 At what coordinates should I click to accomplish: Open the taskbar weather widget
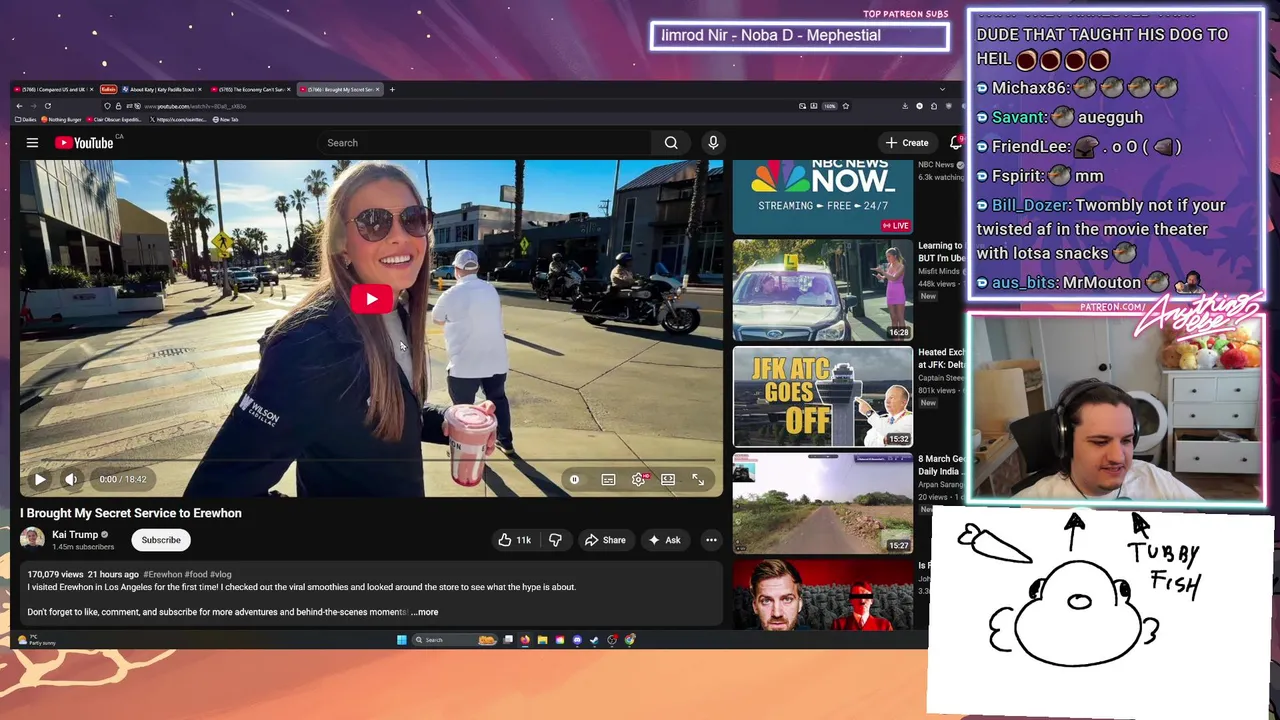tap(36, 640)
